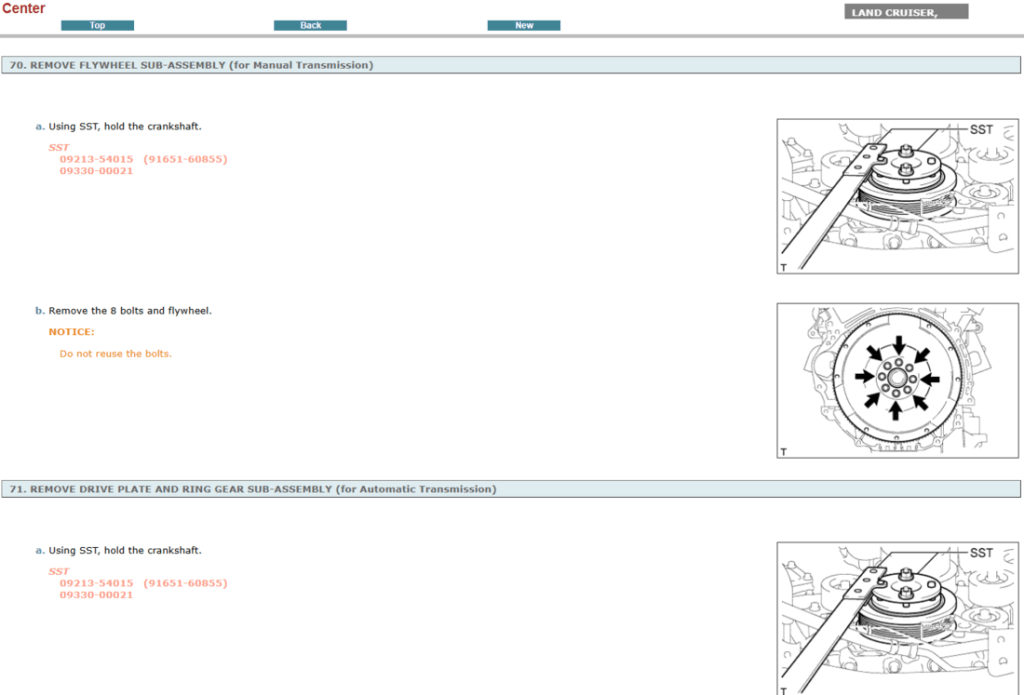This screenshot has width=1024, height=695.
Task: Open the flywheel bolts diagram with arrows
Action: click(898, 381)
